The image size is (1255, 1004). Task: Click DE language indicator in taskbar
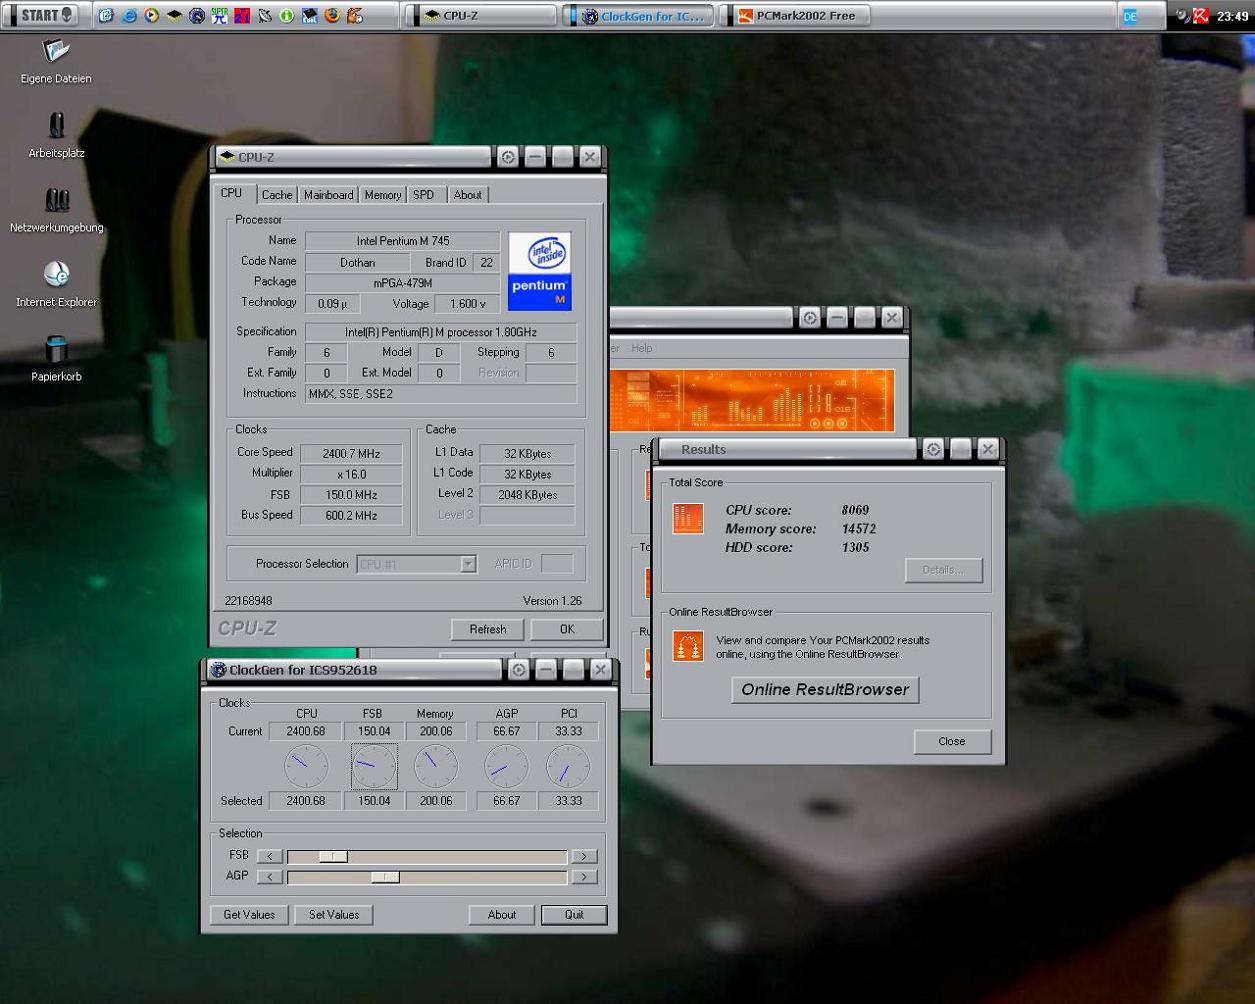(x=1130, y=16)
